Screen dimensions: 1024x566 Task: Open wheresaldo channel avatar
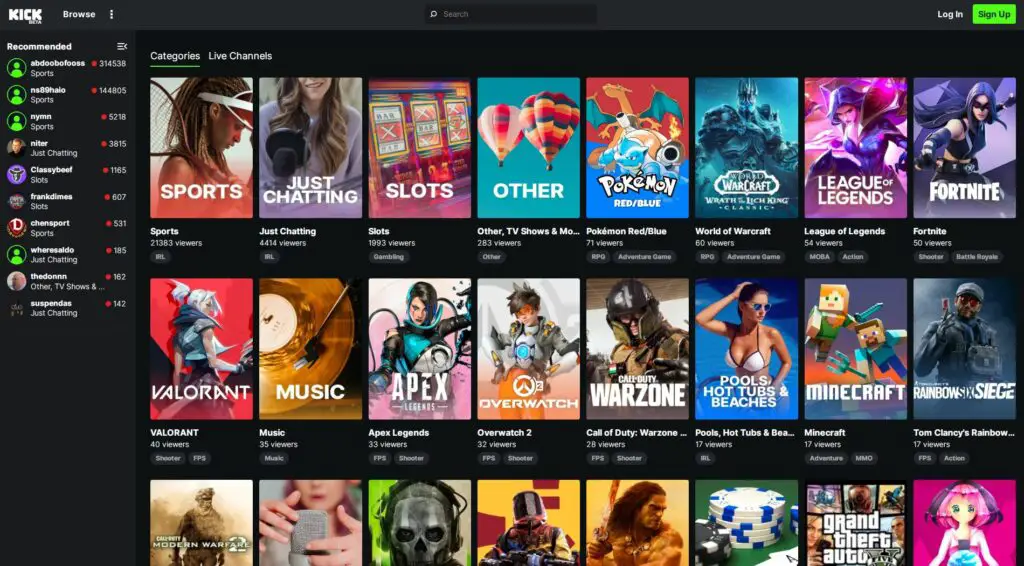(16, 255)
